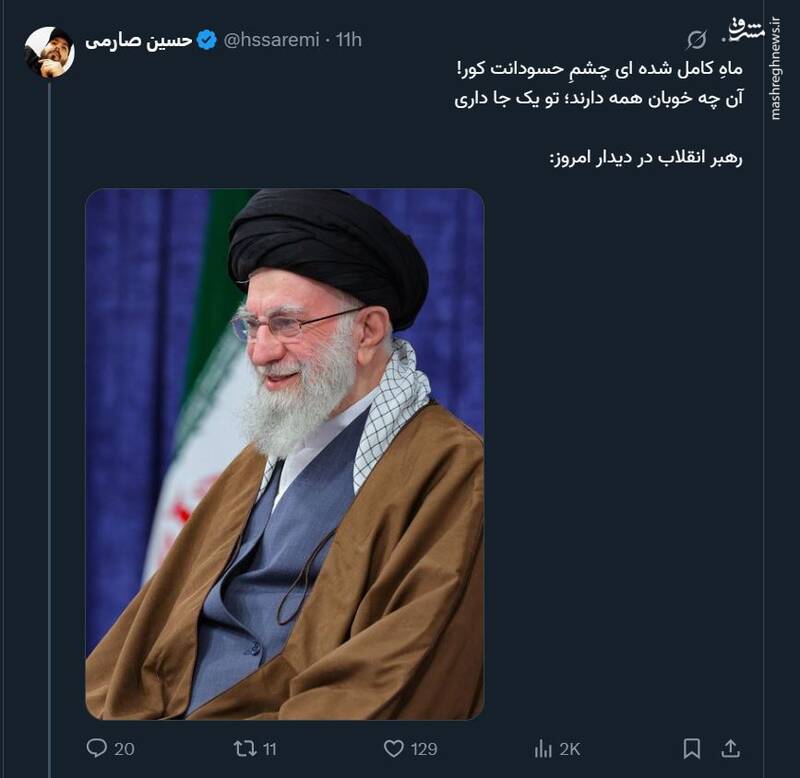Viewport: 800px width, 778px height.
Task: Click the mashreghnews.ir vertical watermark
Action: [x=775, y=69]
